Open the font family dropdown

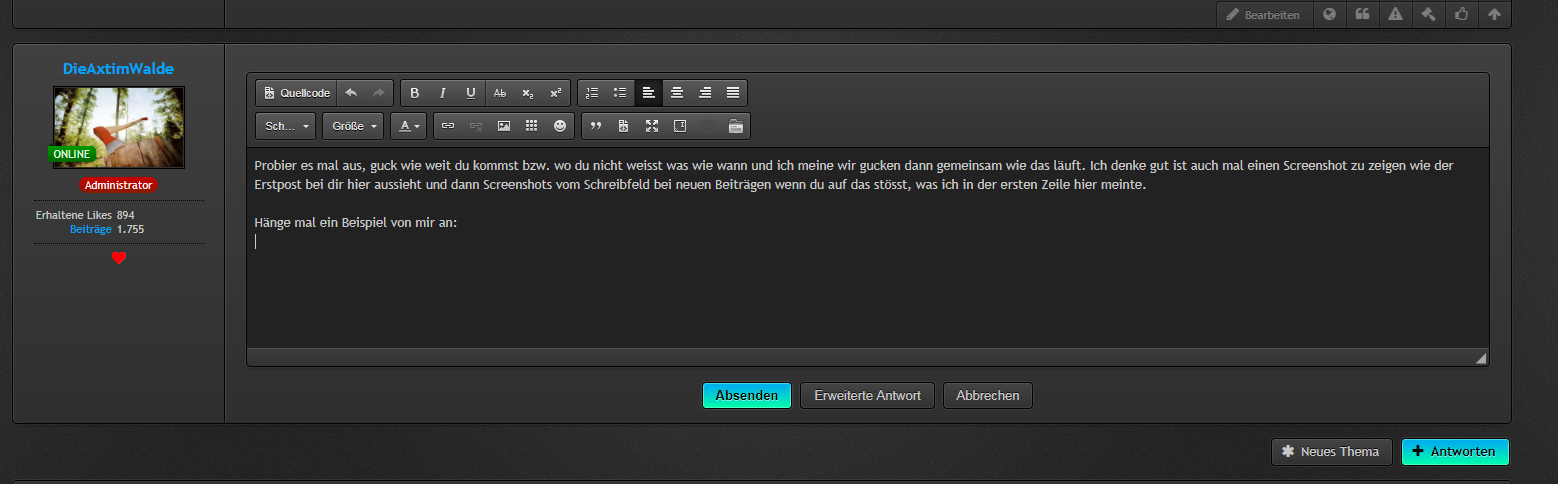(x=286, y=126)
